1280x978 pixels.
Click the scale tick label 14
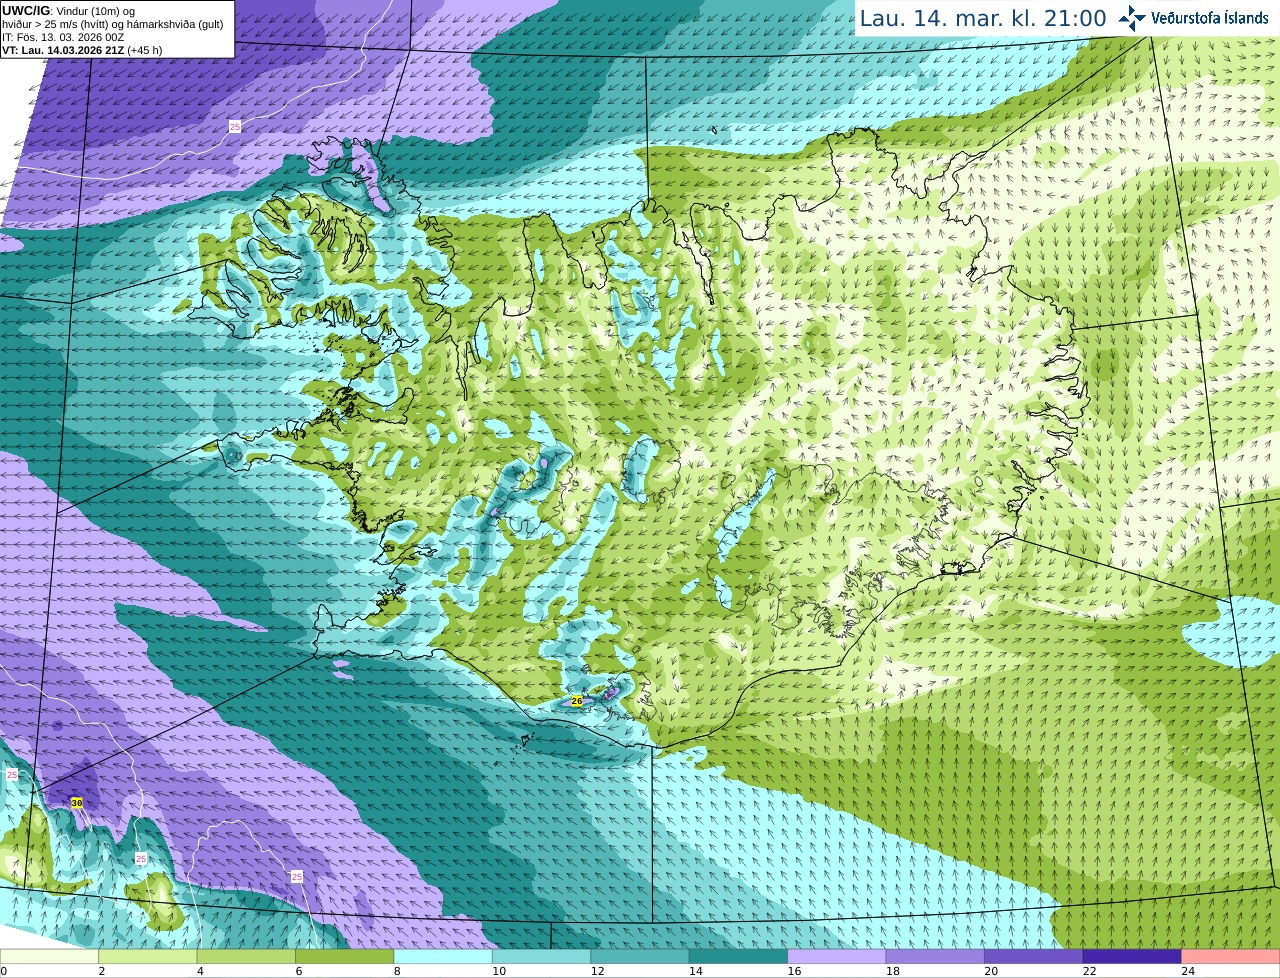pyautogui.click(x=695, y=971)
